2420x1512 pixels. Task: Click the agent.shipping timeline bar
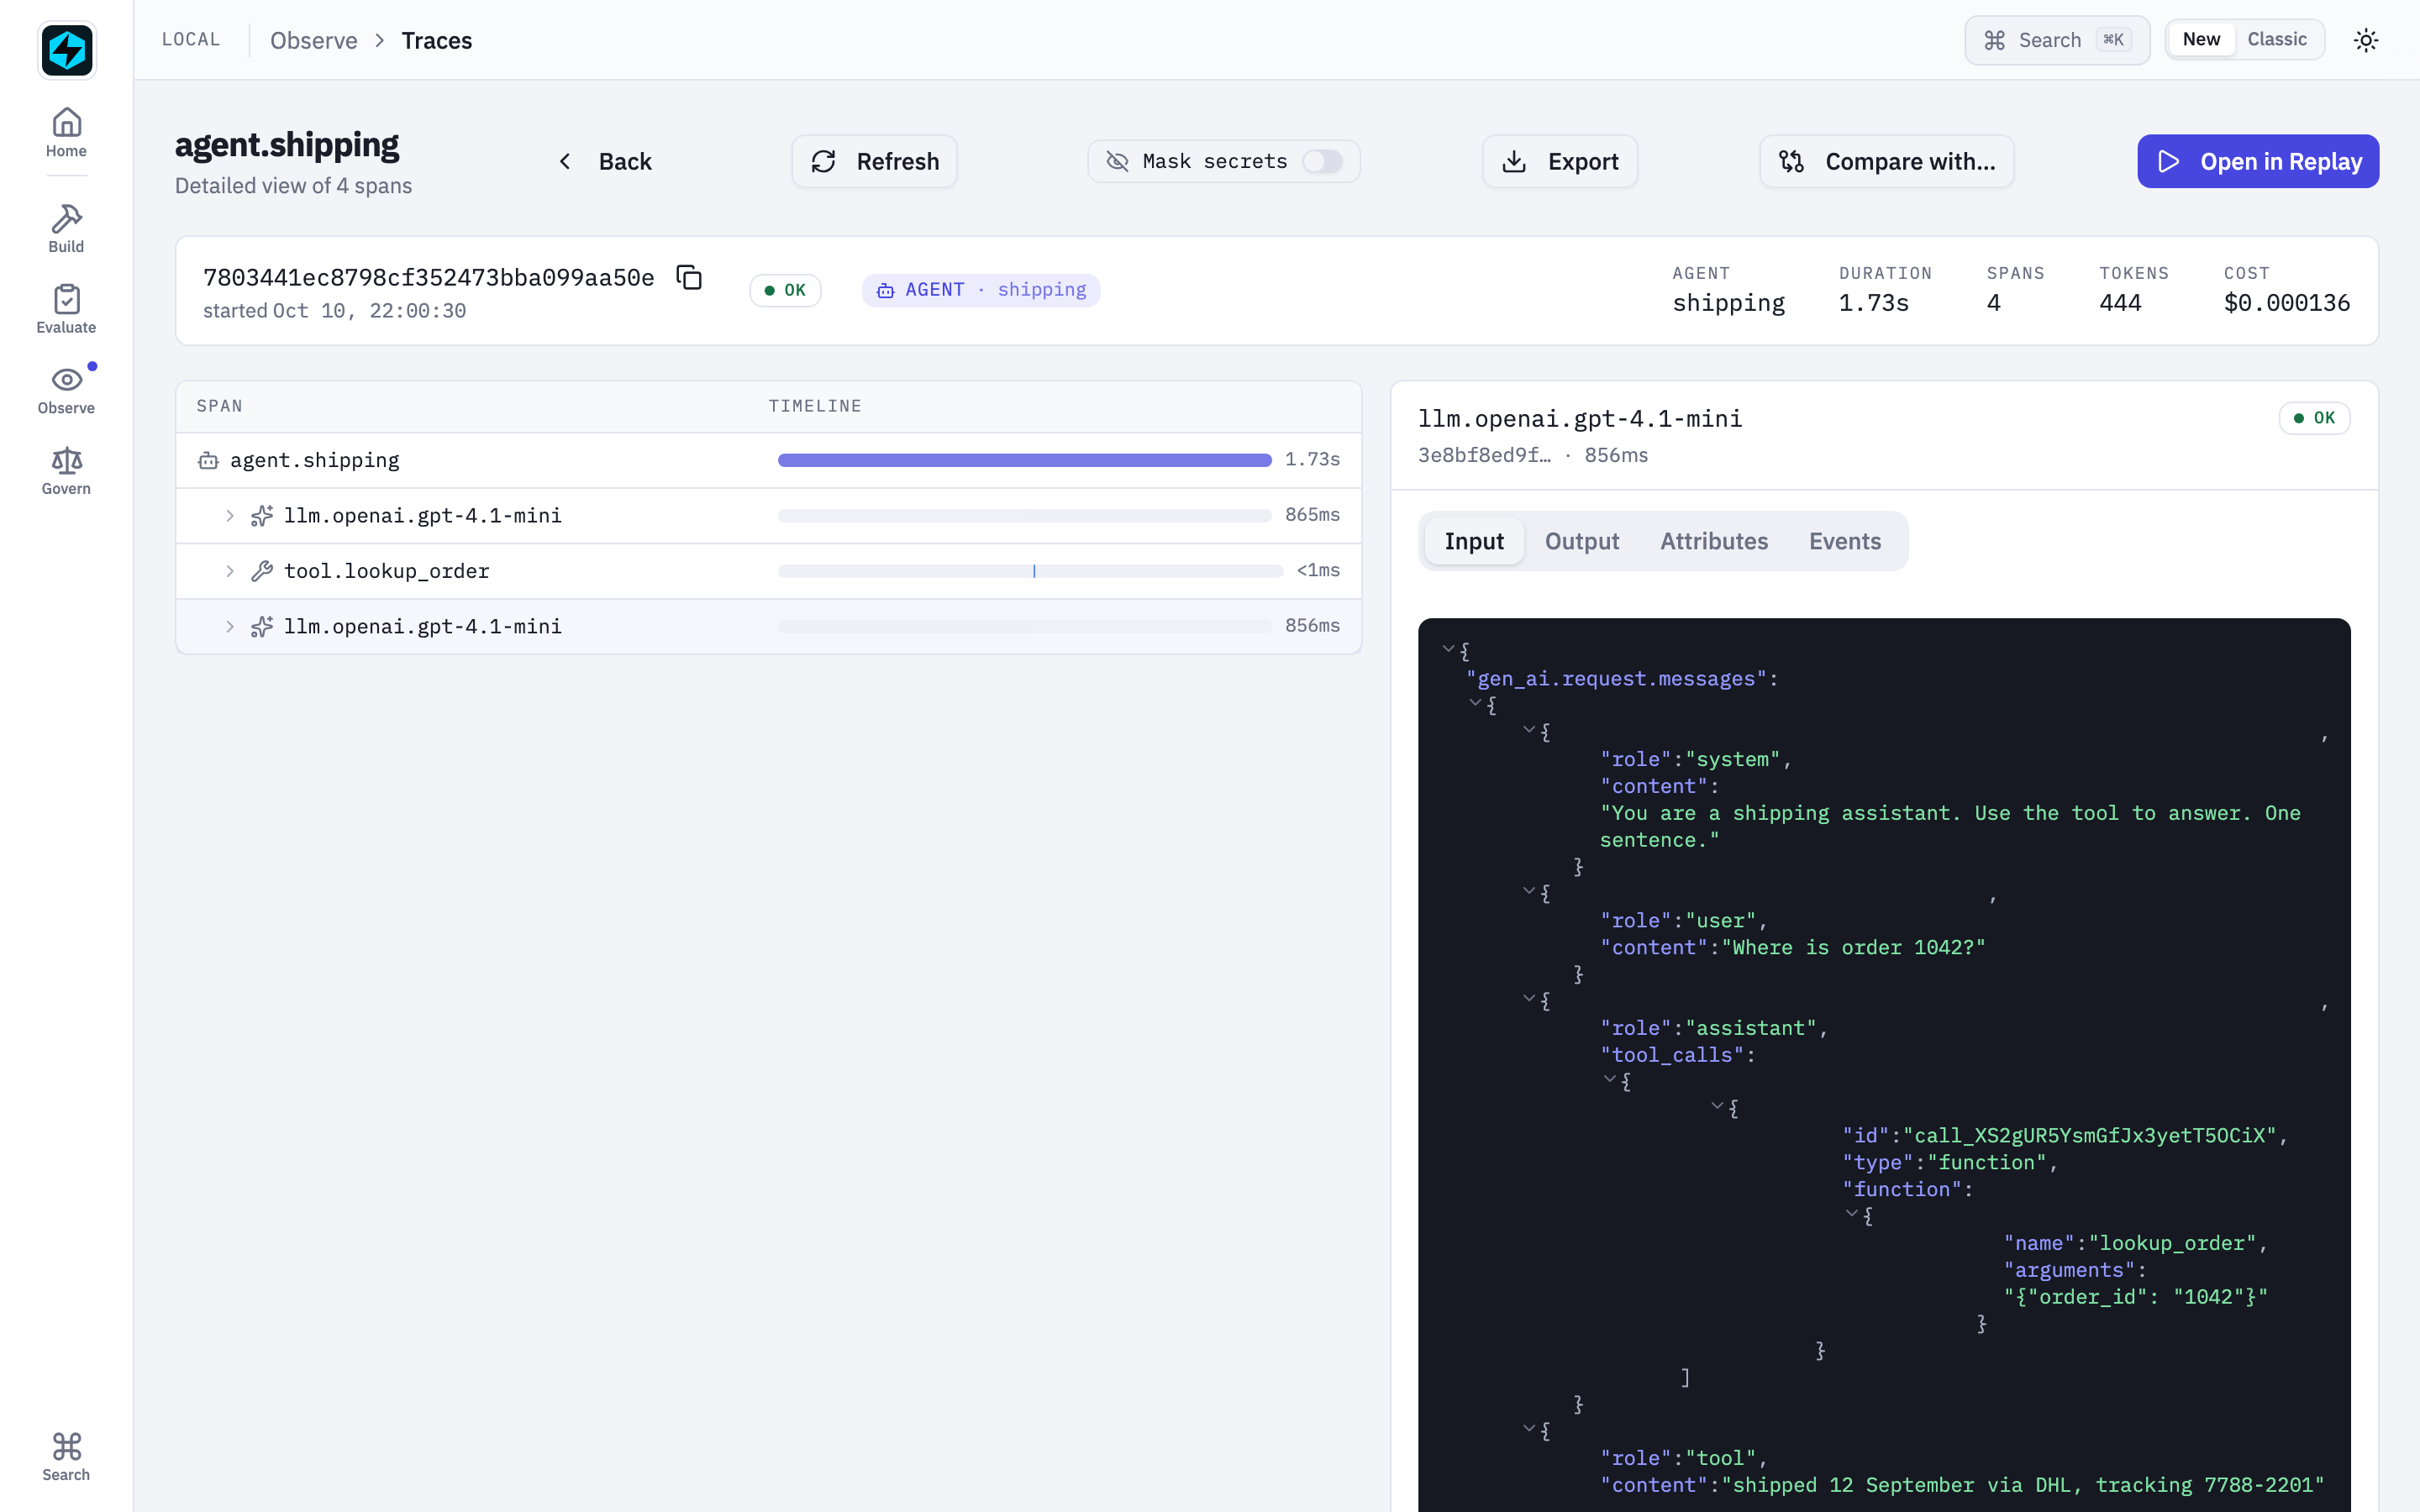1024,460
